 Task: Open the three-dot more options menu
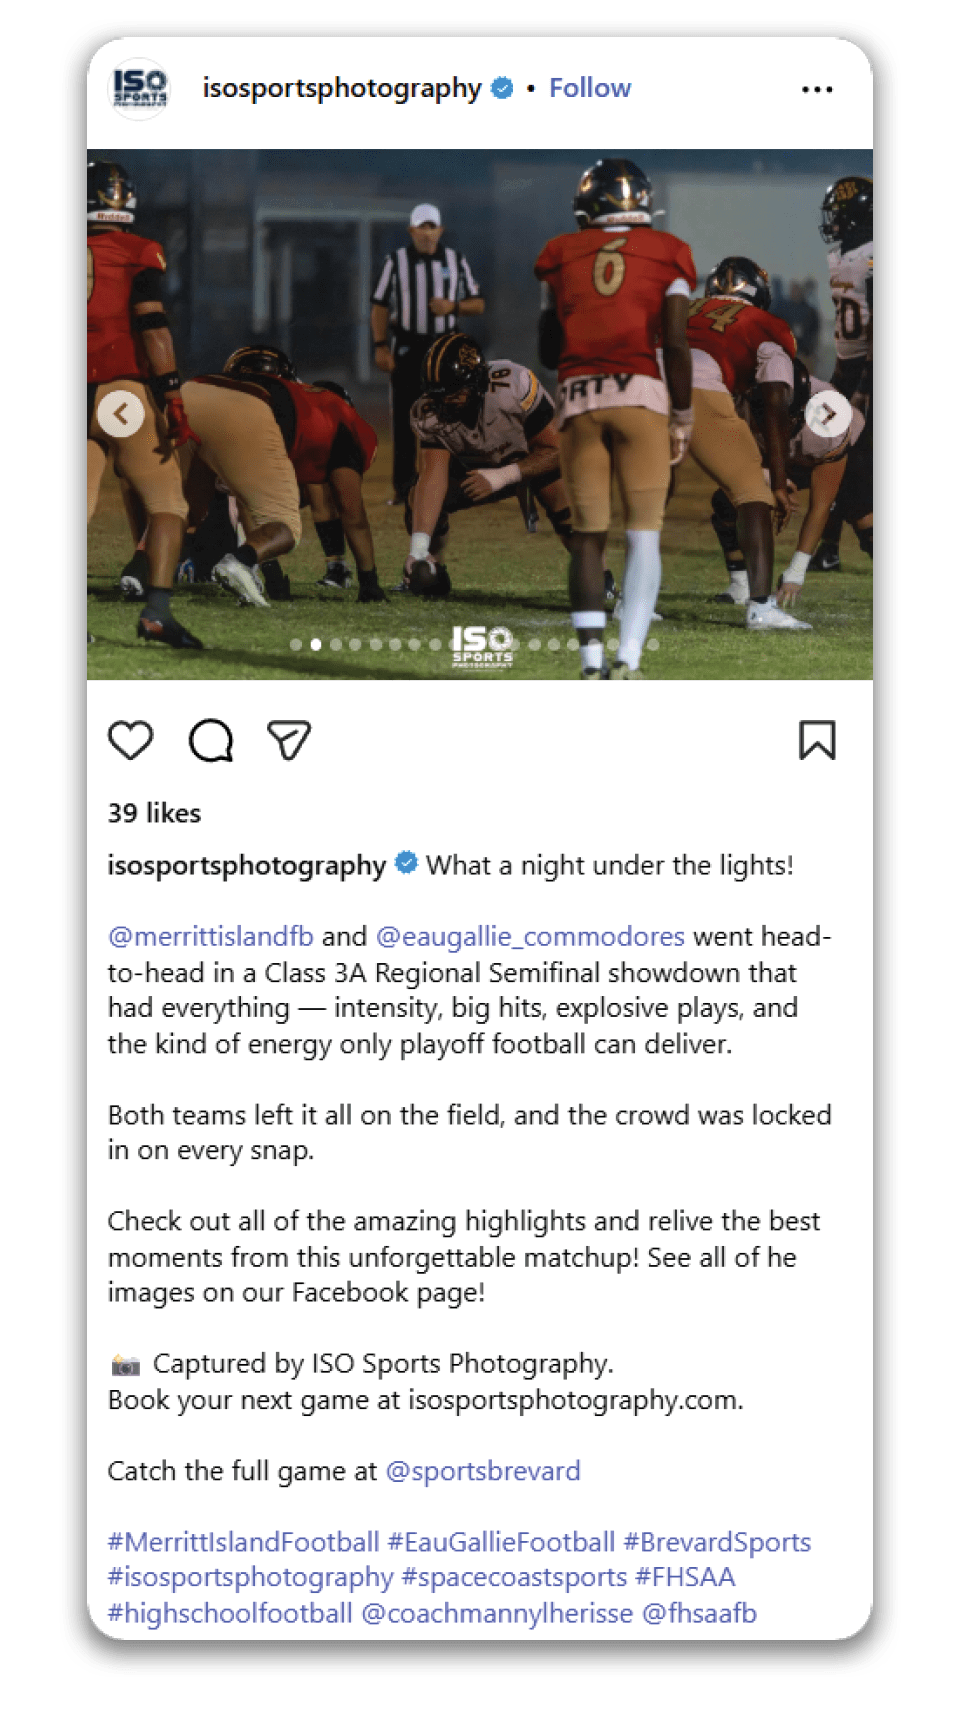pyautogui.click(x=817, y=89)
